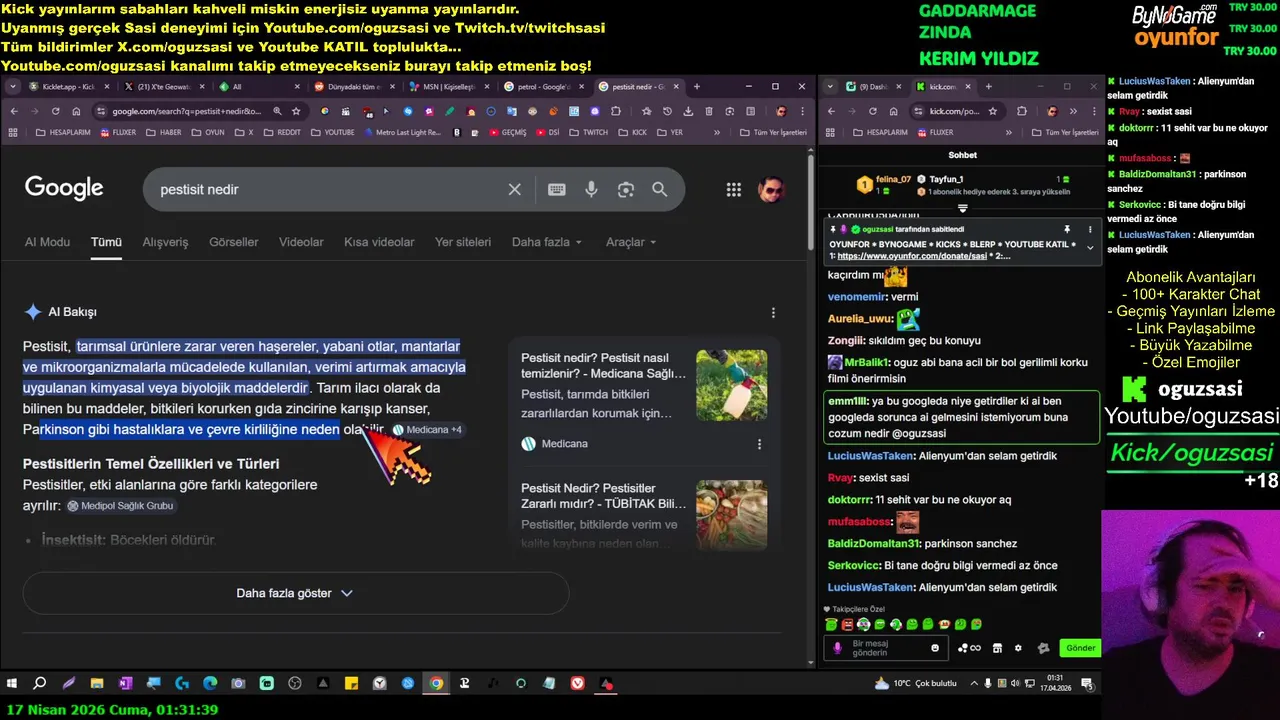Reload the Kick page
Screen dimensions: 1280x720
click(x=873, y=111)
